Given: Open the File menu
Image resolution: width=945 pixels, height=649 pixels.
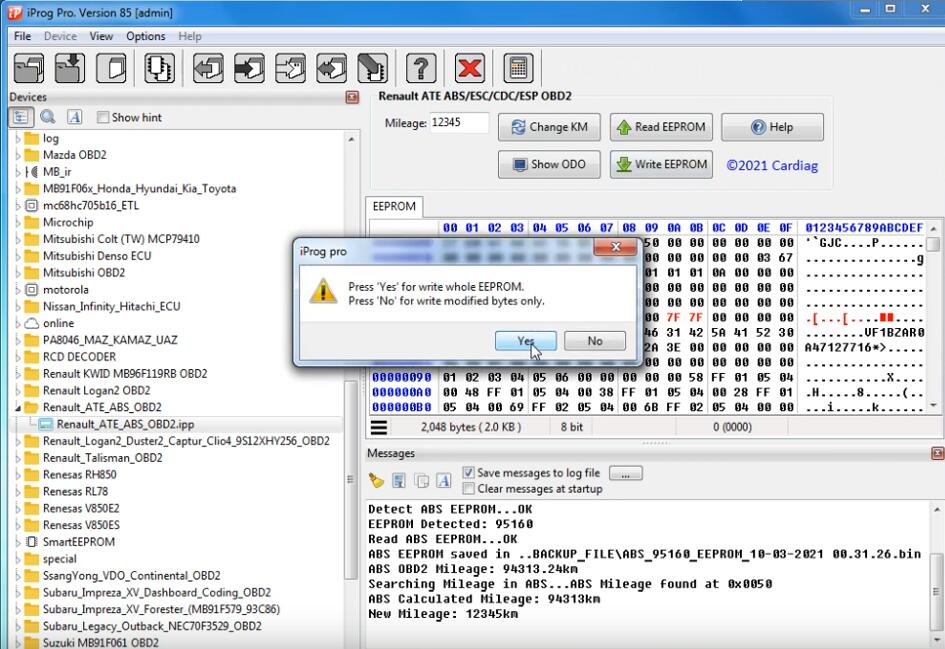Looking at the screenshot, I should coord(22,36).
